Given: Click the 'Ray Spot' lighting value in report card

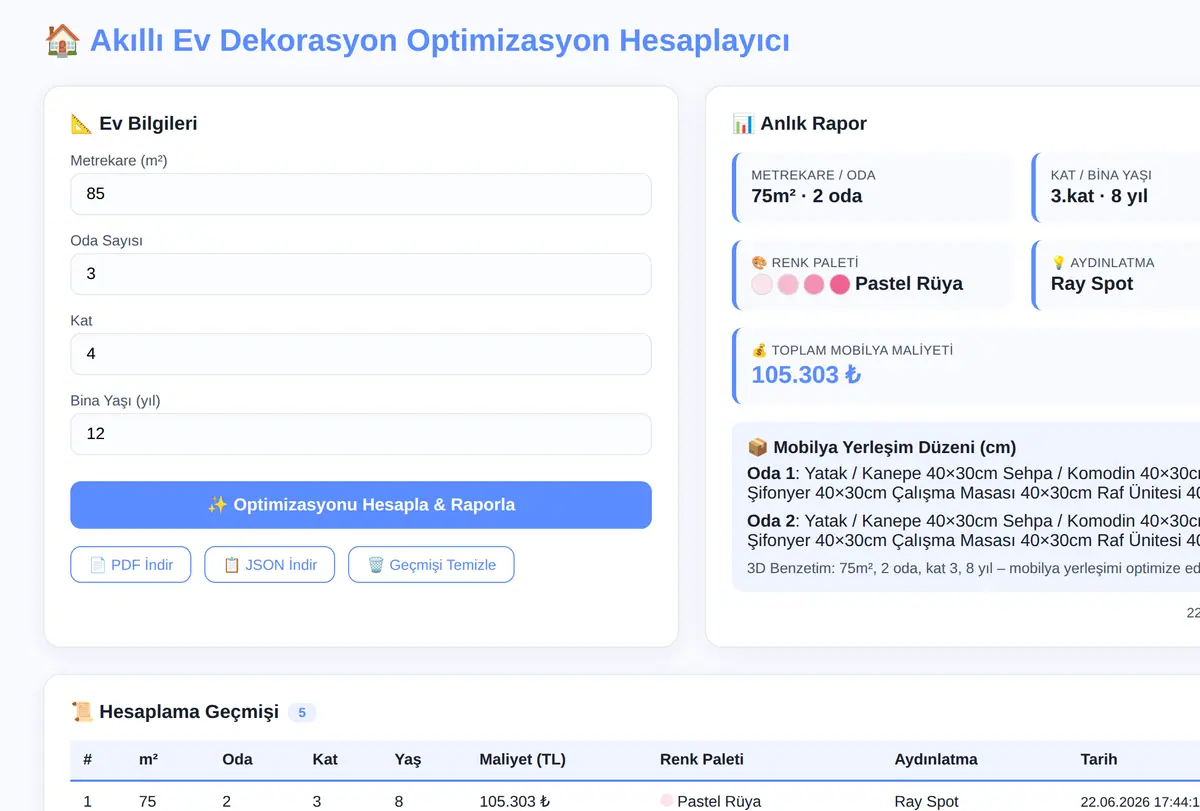Looking at the screenshot, I should coord(1092,283).
